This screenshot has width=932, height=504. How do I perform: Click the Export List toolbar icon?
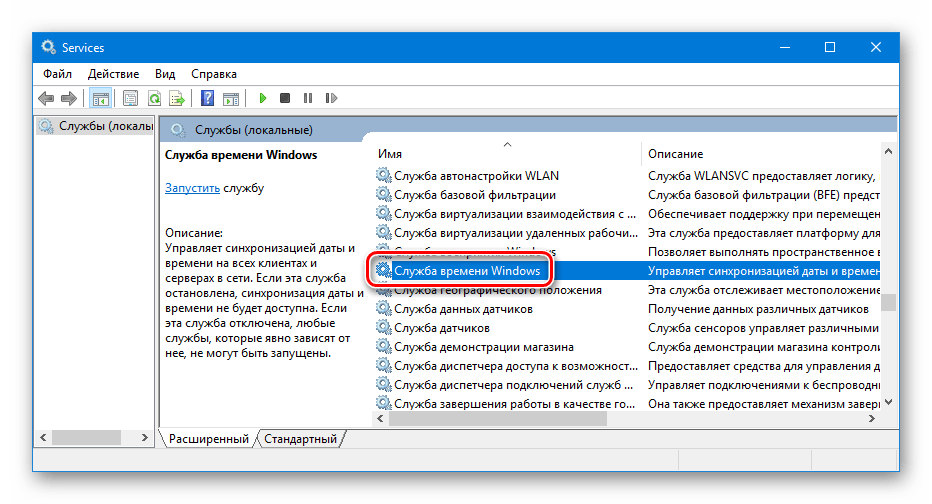tap(177, 98)
